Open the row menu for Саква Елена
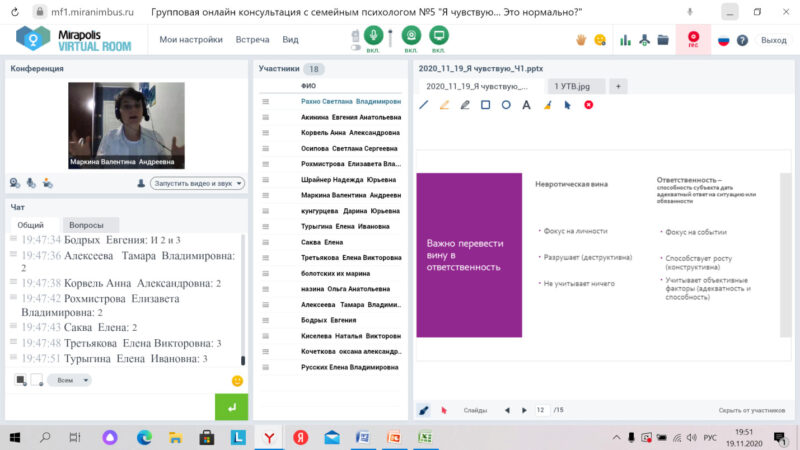800x450 pixels. pos(265,242)
